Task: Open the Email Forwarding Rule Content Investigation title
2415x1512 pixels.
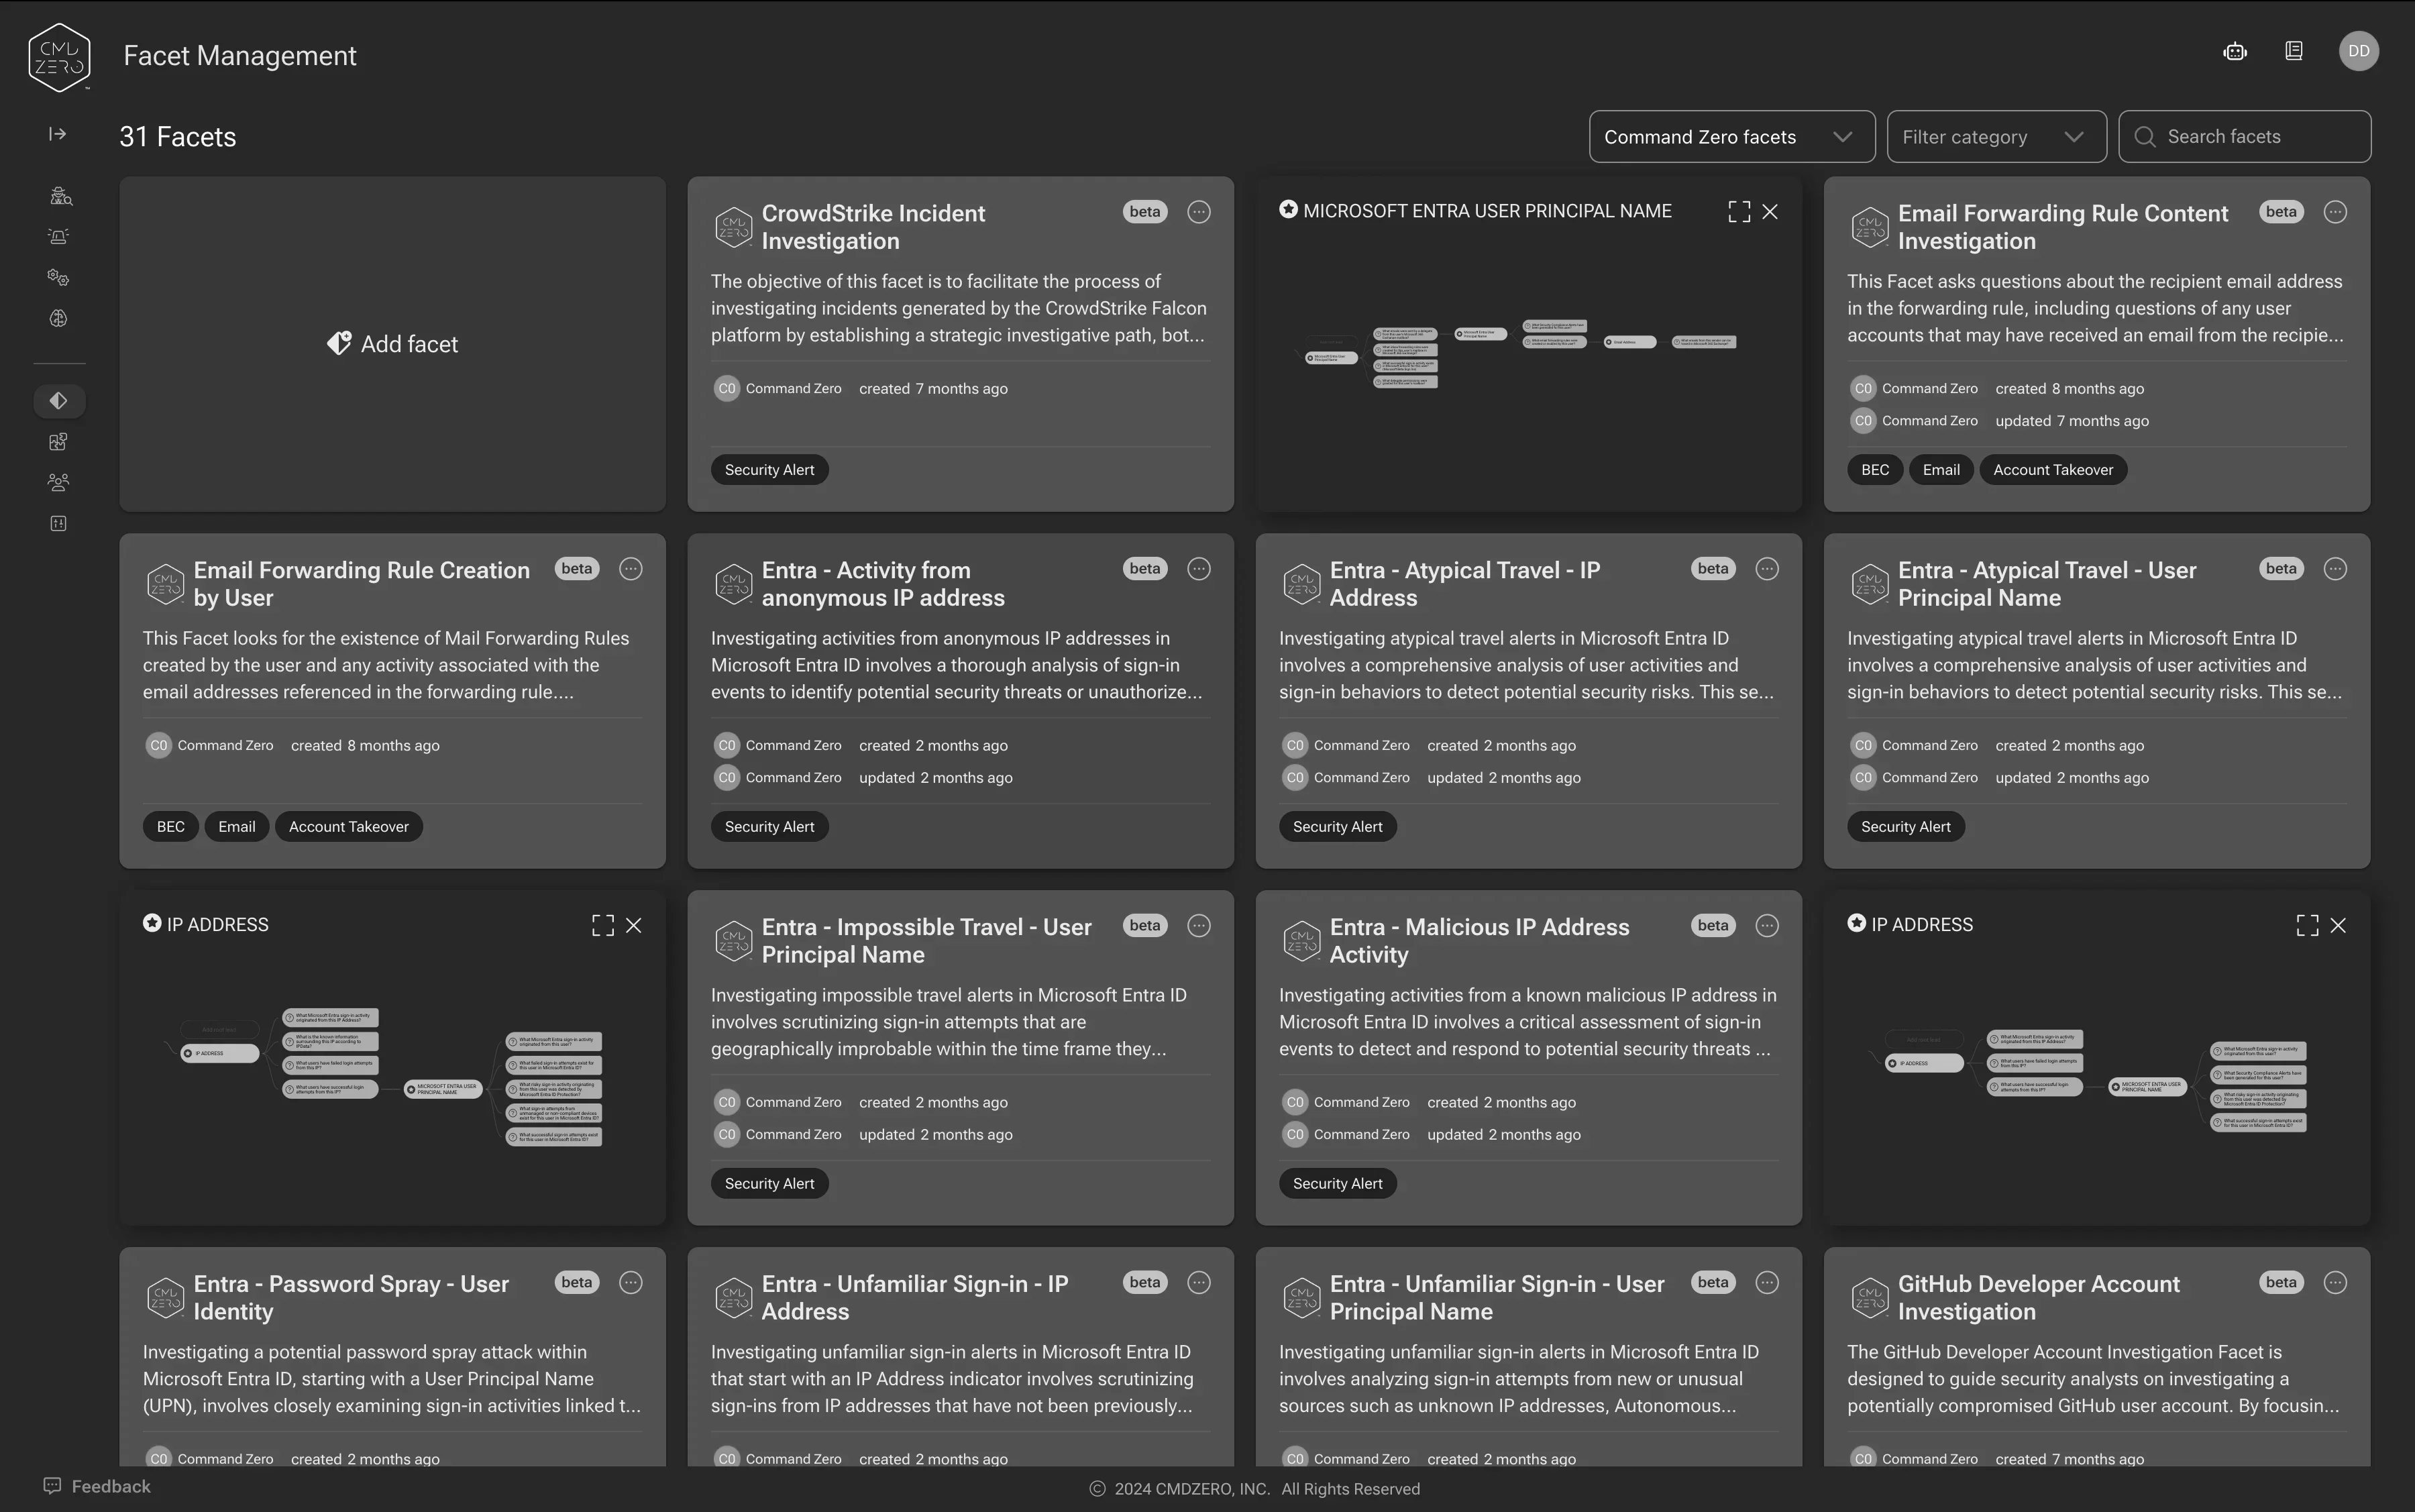Action: [2062, 227]
